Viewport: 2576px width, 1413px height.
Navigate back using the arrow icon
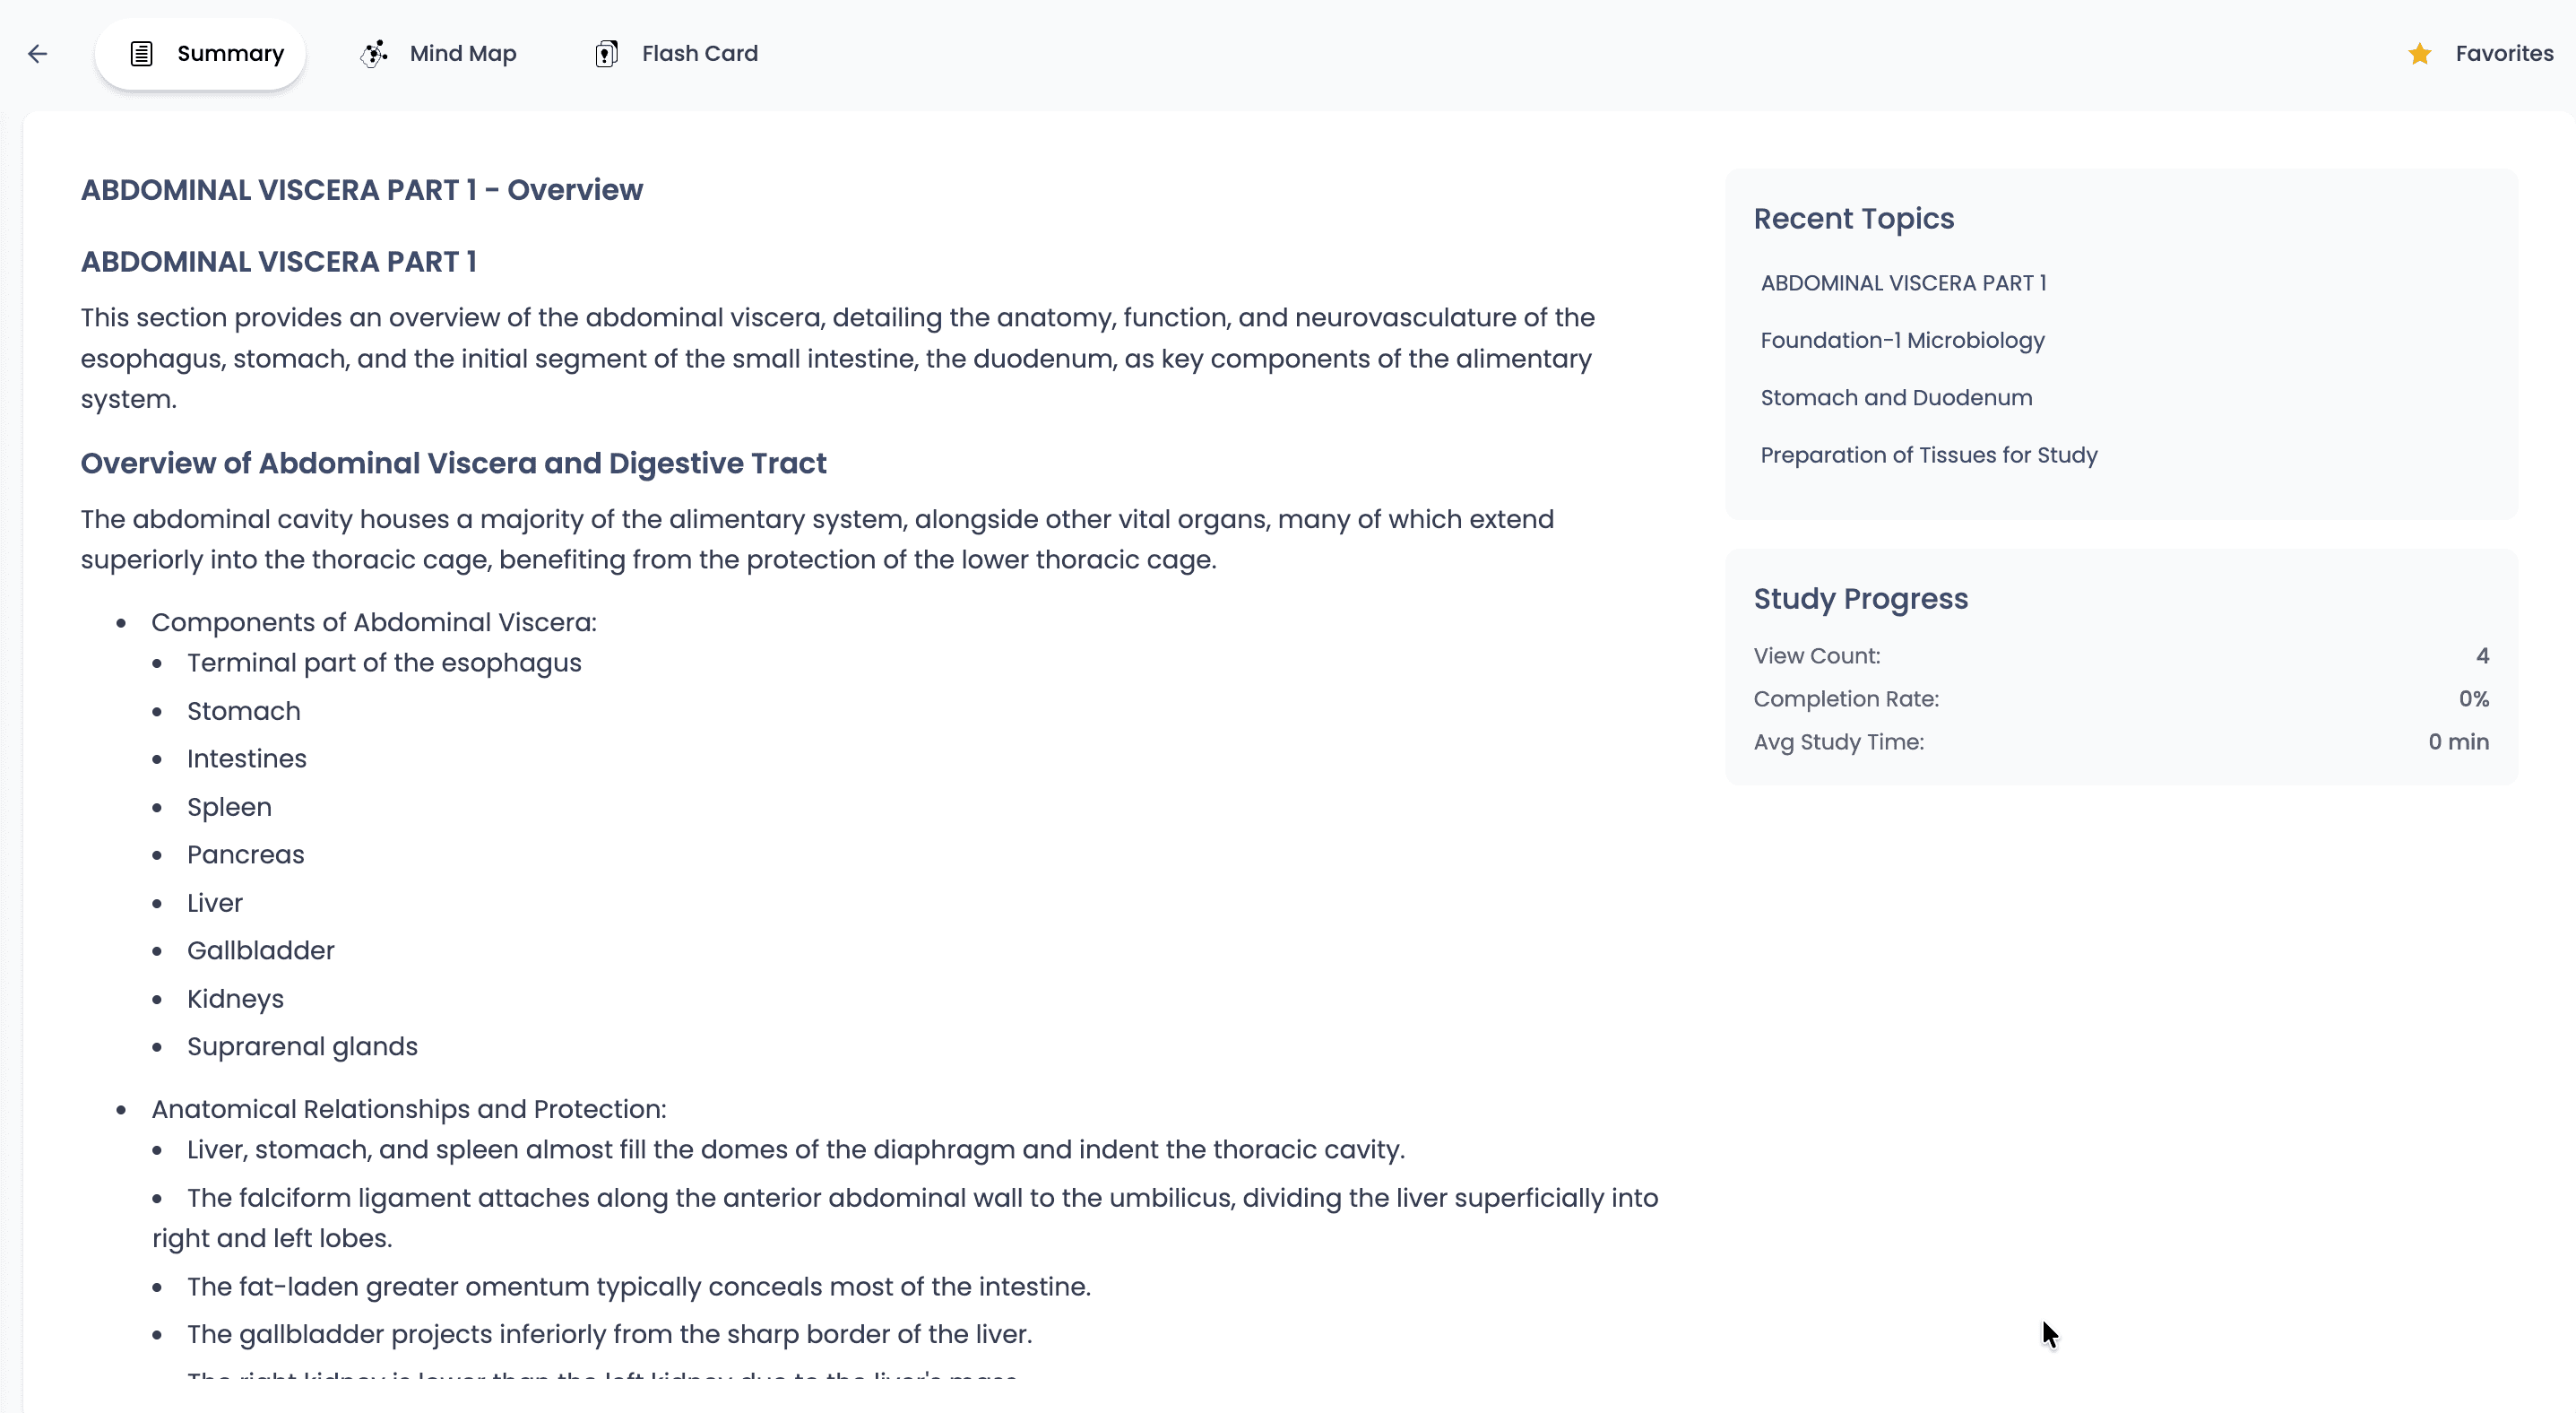38,53
